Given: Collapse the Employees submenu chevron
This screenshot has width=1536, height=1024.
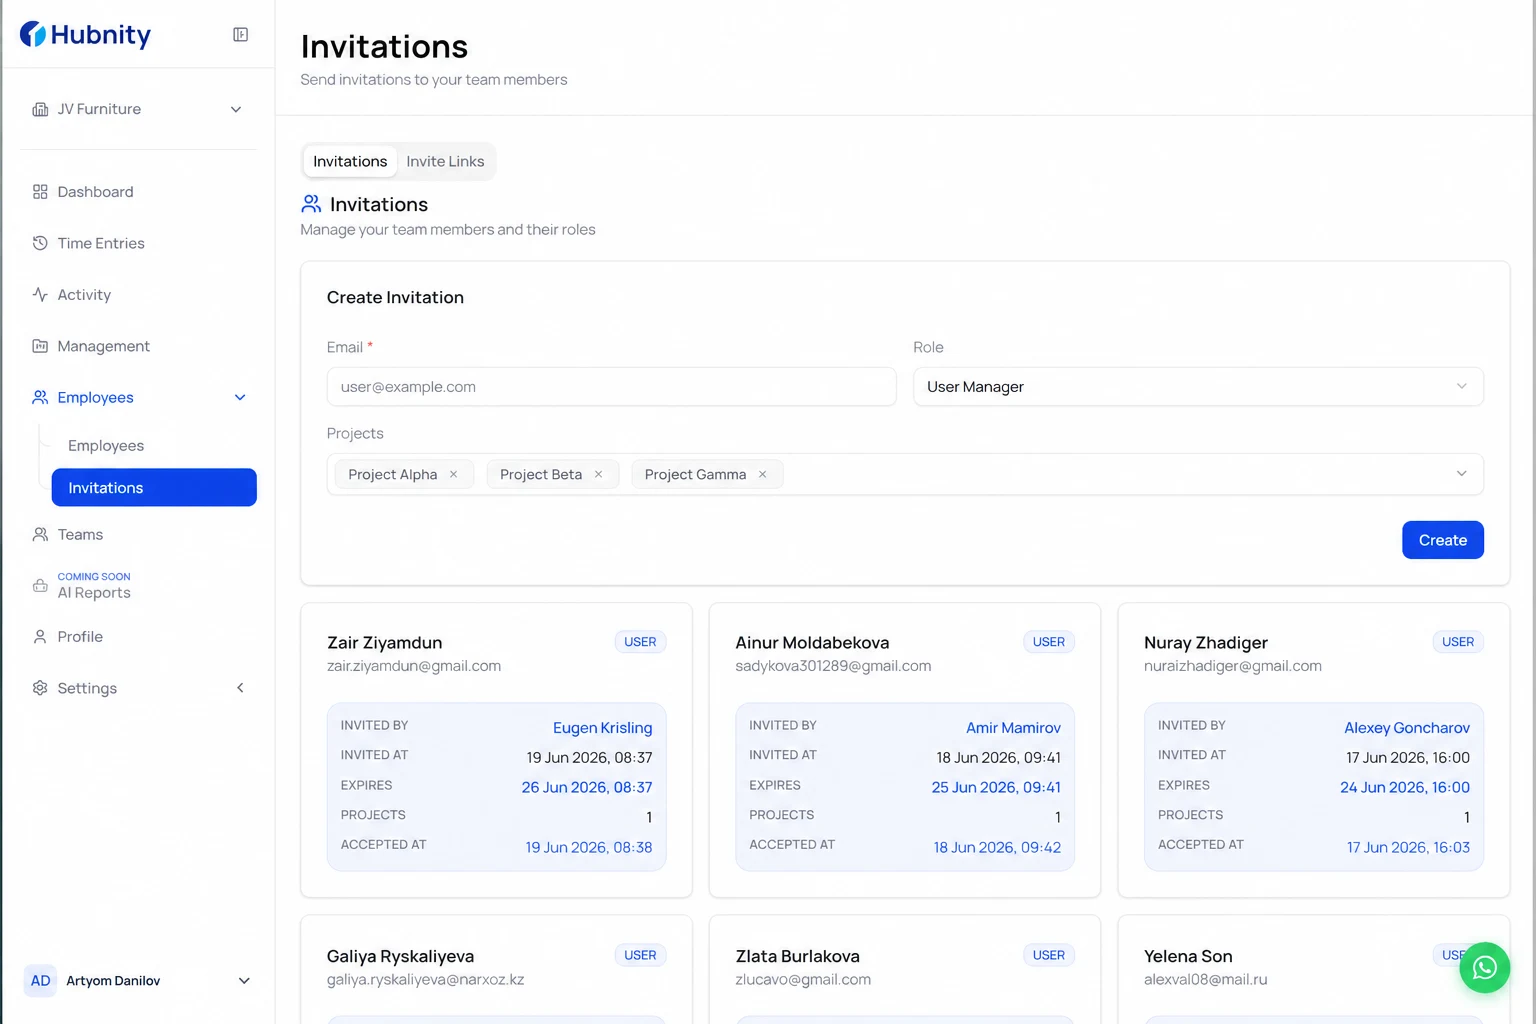Looking at the screenshot, I should (x=240, y=397).
